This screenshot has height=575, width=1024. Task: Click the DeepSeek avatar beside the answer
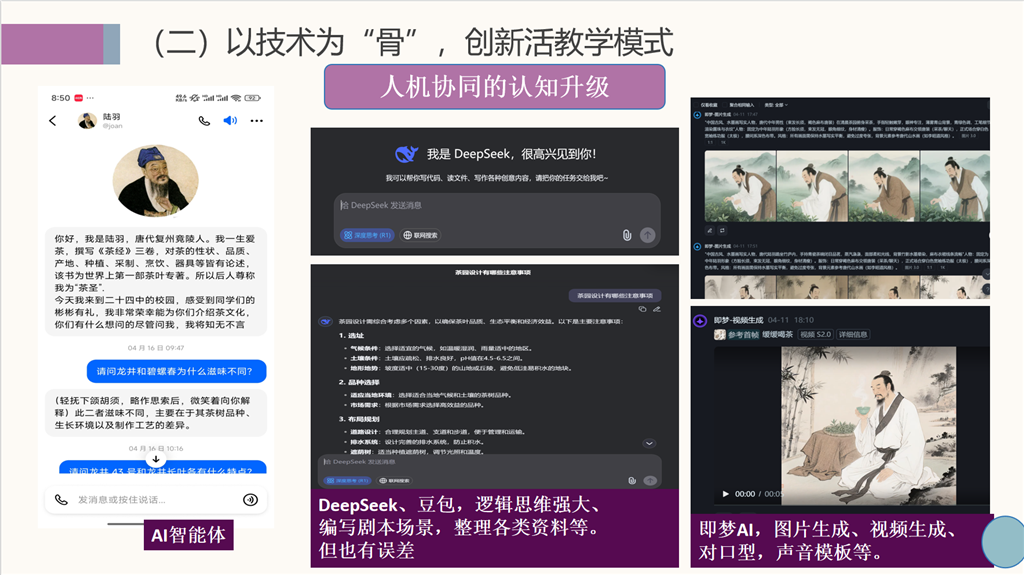pos(325,321)
